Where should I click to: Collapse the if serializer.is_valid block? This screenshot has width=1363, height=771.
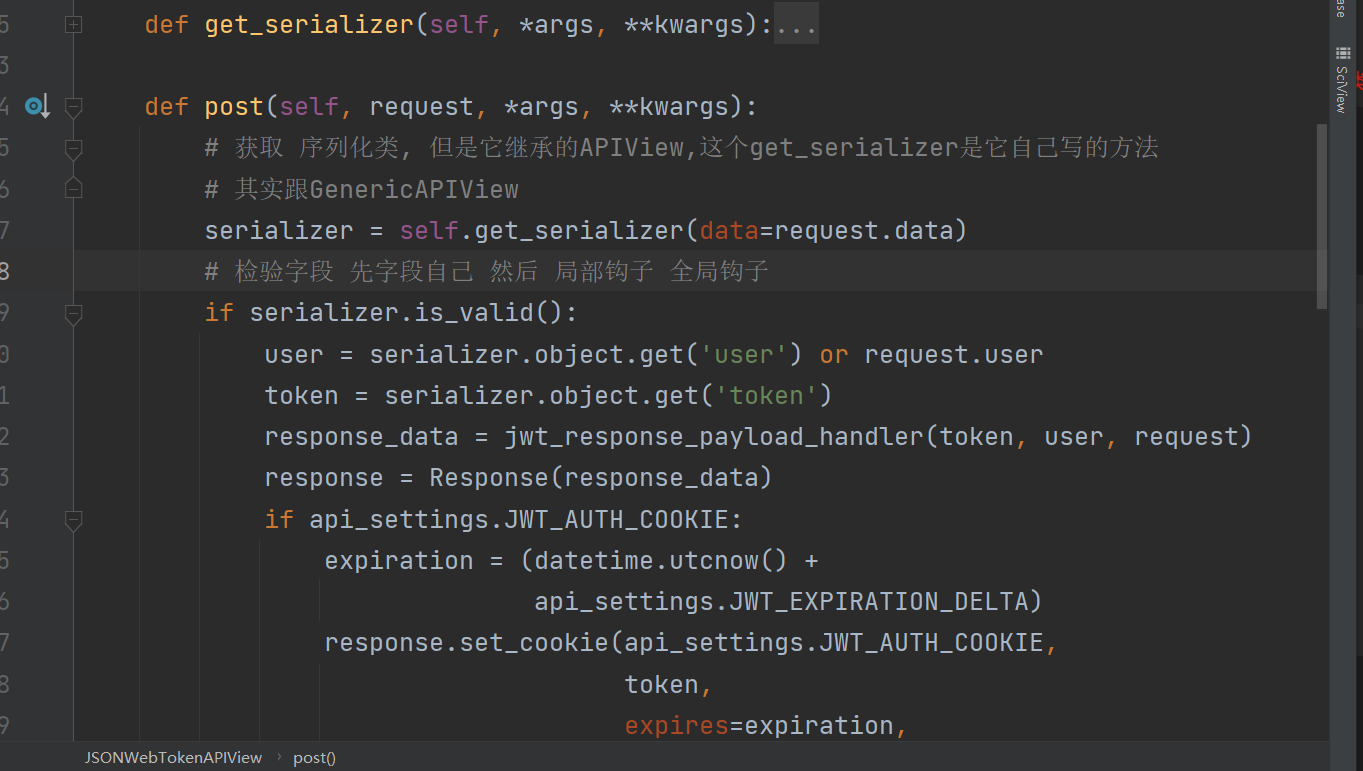(x=73, y=313)
